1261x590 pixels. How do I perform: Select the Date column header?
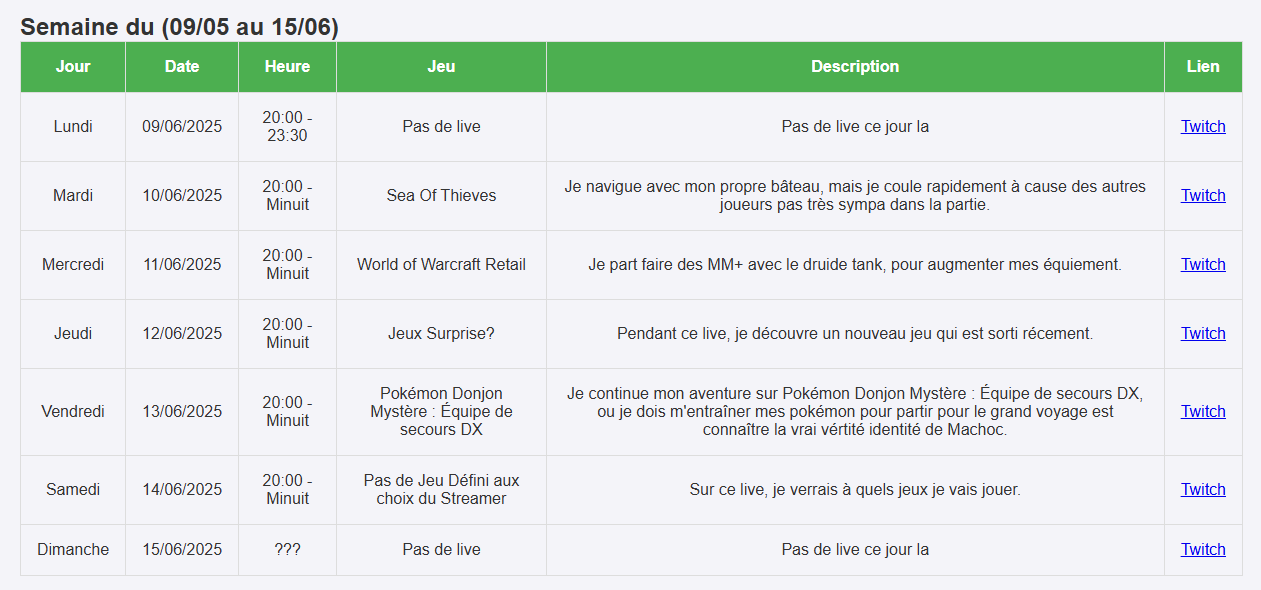(181, 66)
